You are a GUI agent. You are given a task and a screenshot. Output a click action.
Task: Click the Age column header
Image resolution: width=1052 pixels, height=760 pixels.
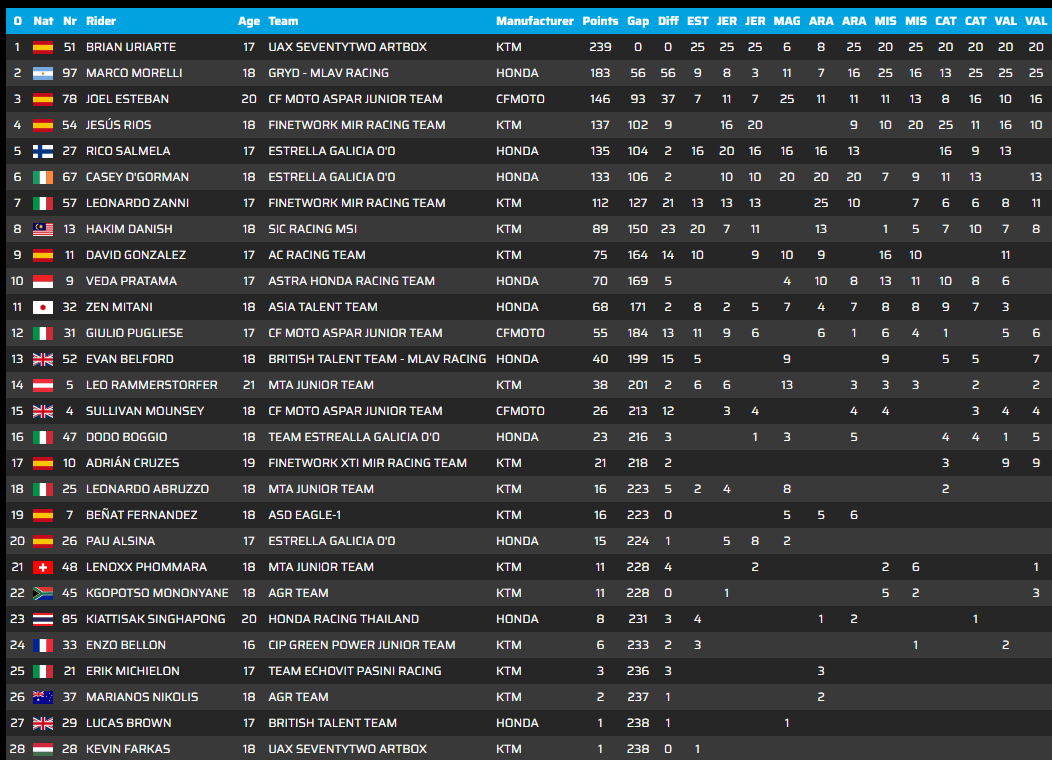(x=248, y=21)
